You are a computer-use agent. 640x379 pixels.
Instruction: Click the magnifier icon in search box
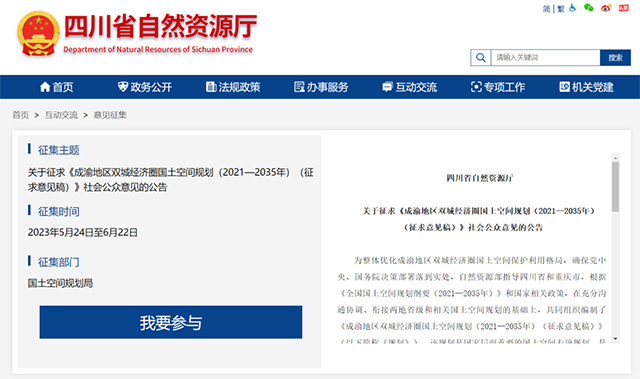(481, 58)
